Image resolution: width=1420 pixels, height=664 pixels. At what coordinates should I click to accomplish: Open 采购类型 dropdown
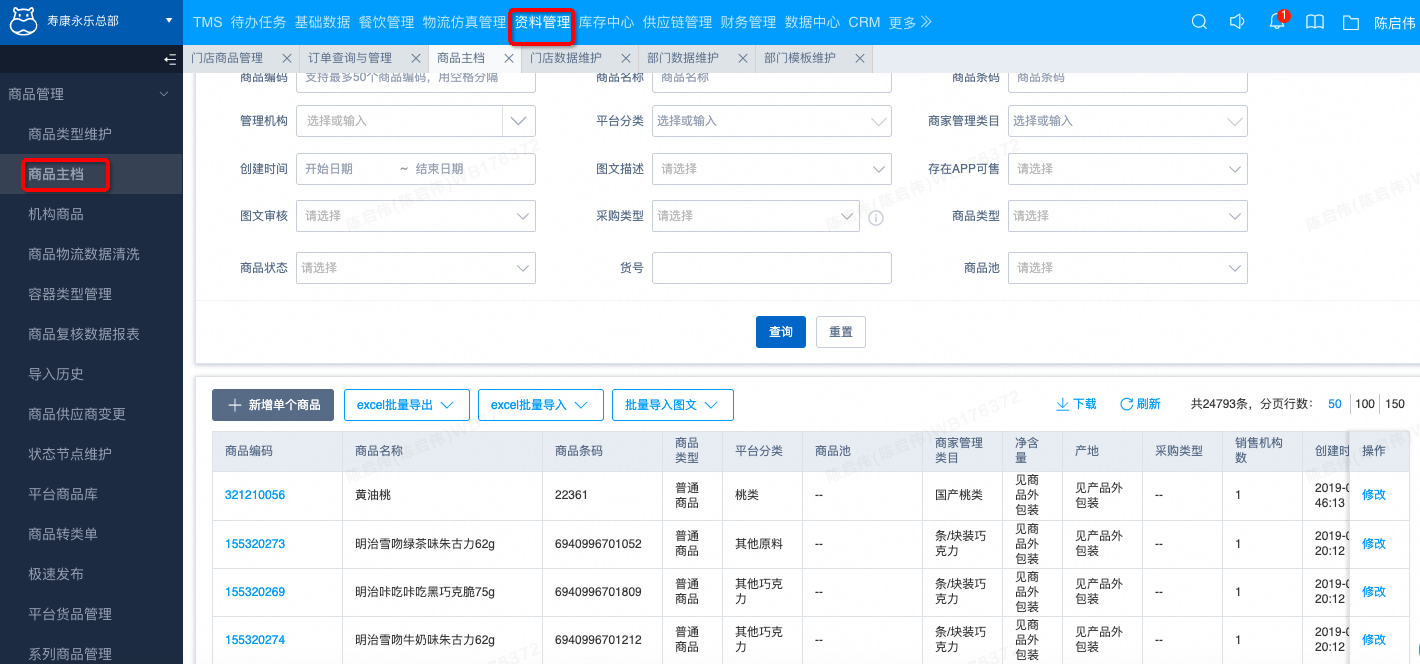coord(756,216)
